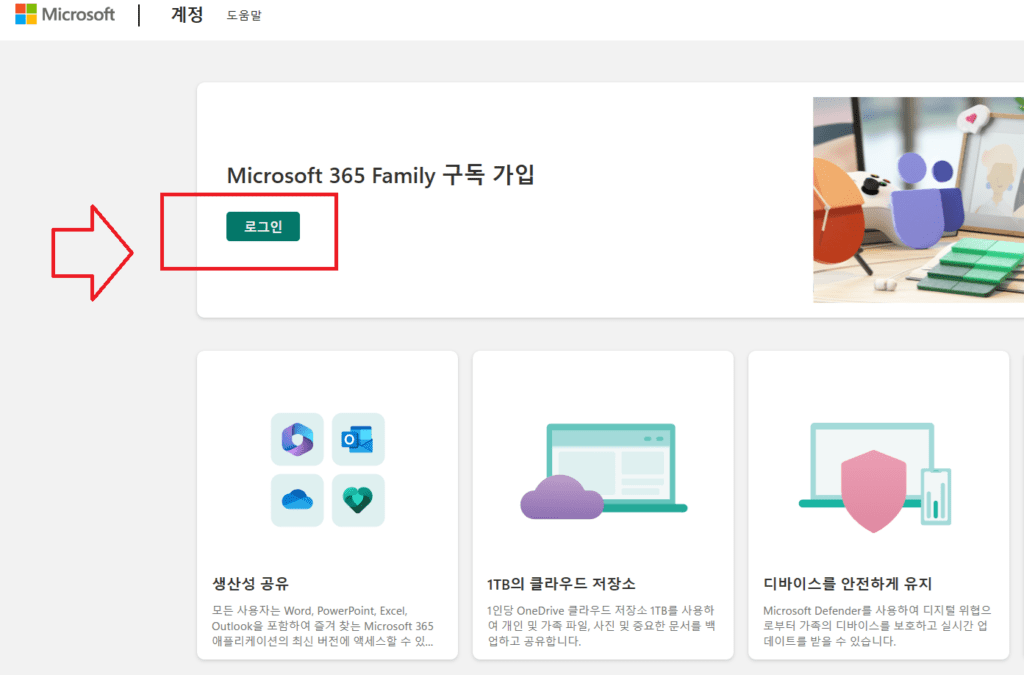Click the OneDrive cloud app icon
This screenshot has width=1024, height=675.
[x=297, y=500]
